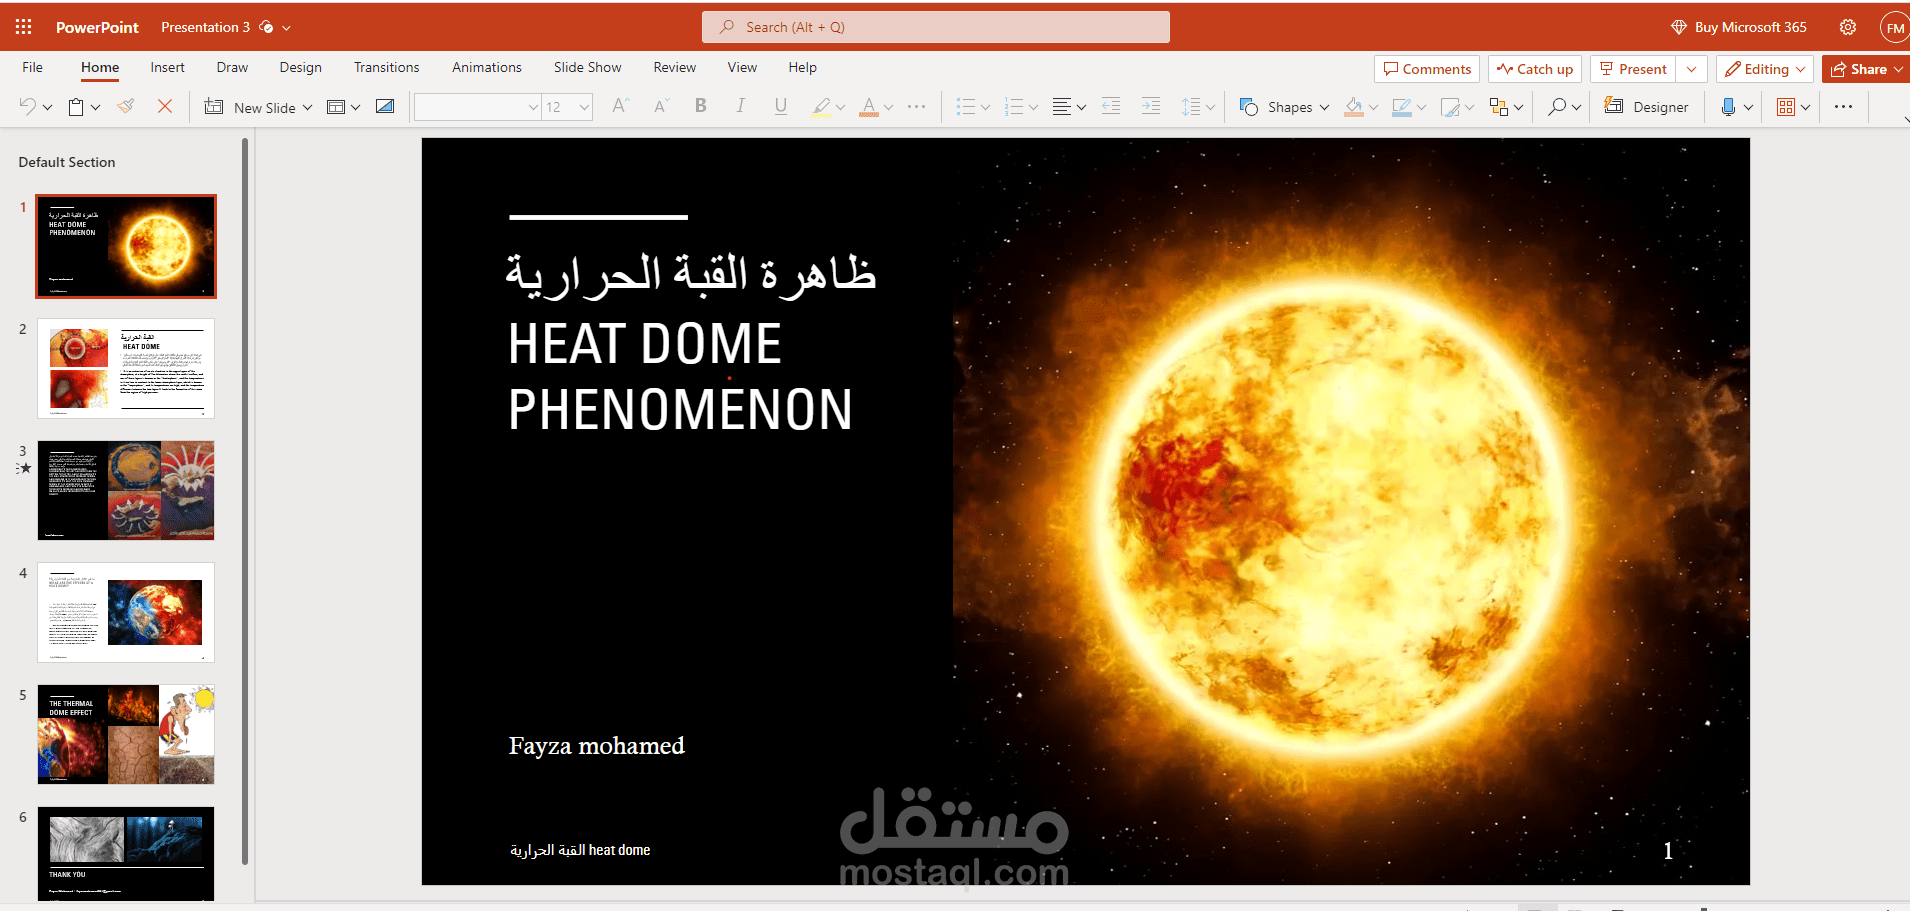Click the Dictate microphone icon

(1728, 106)
